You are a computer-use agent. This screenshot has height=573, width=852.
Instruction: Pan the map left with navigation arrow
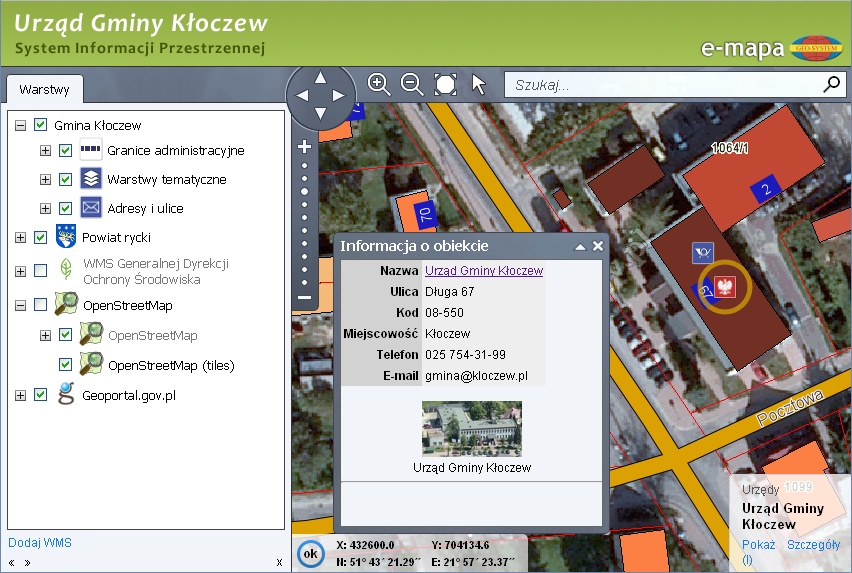click(302, 96)
